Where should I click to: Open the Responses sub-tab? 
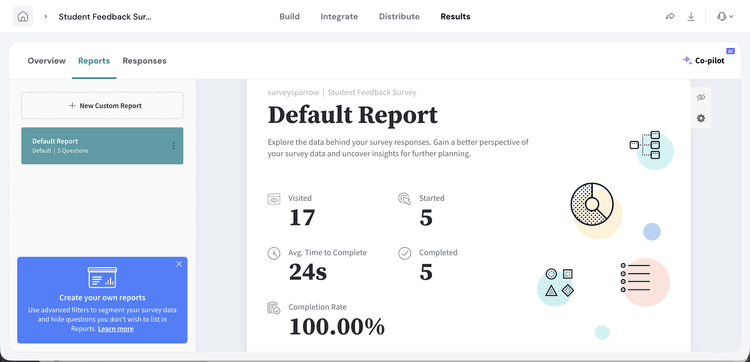point(144,61)
